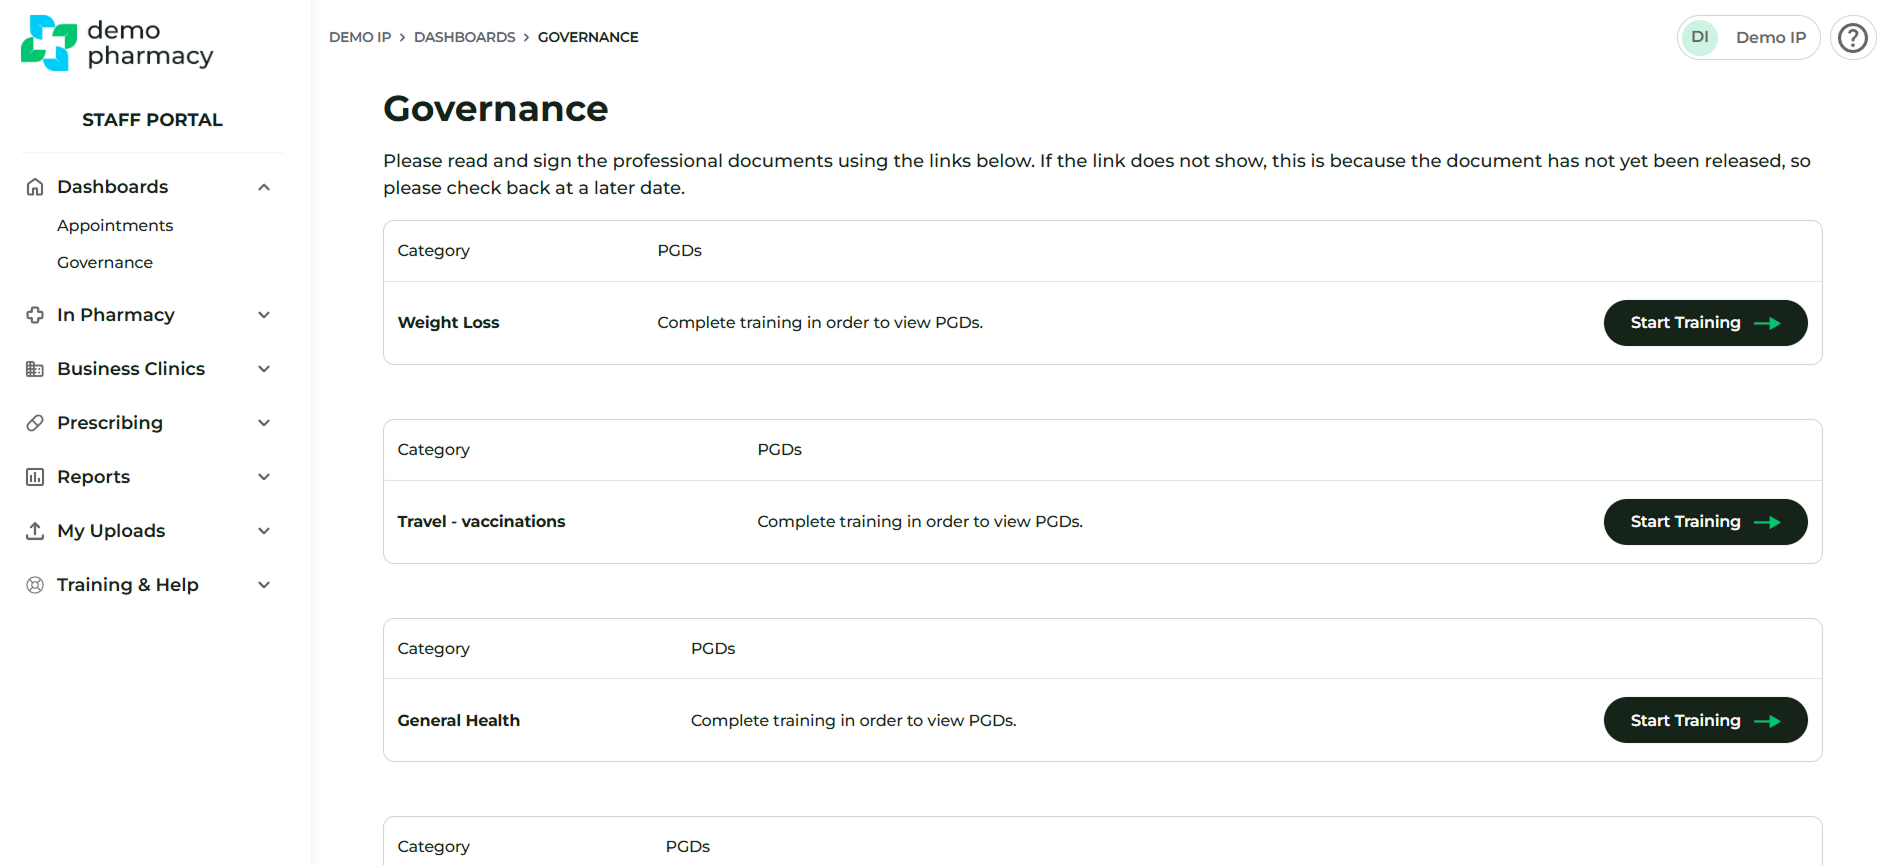Click the Business Clinics building icon

pos(35,369)
